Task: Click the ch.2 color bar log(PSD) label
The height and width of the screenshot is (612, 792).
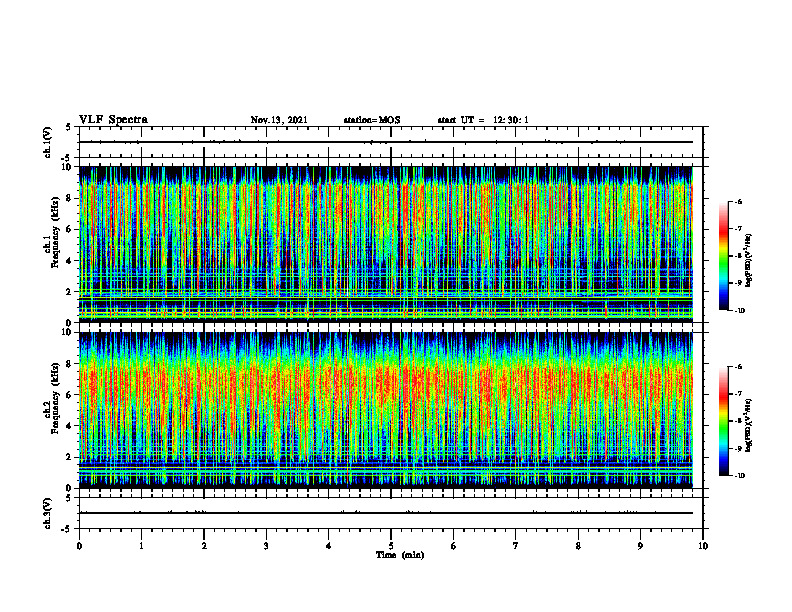Action: [749, 425]
